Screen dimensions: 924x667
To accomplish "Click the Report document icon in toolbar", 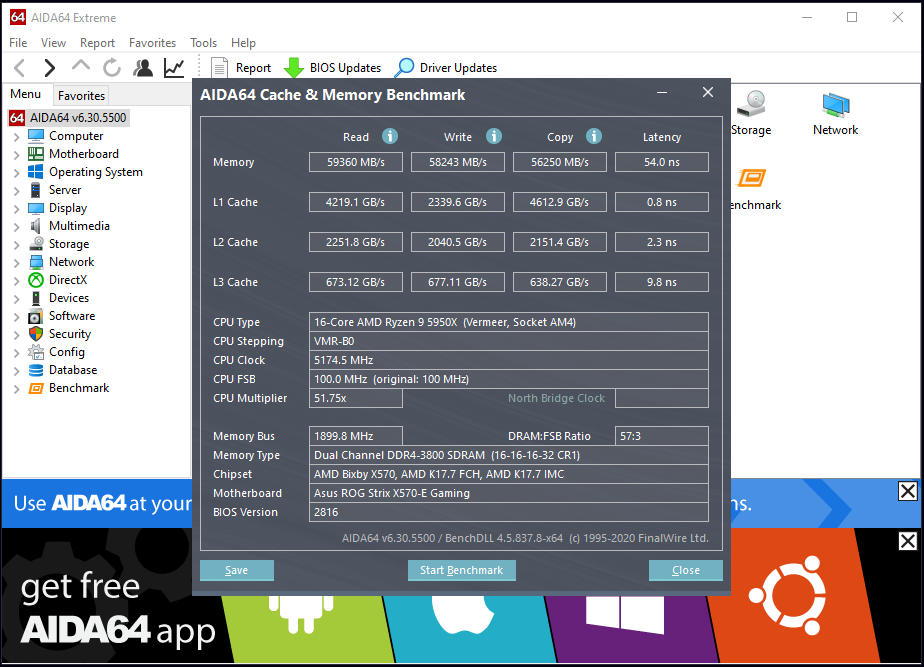I will 219,68.
